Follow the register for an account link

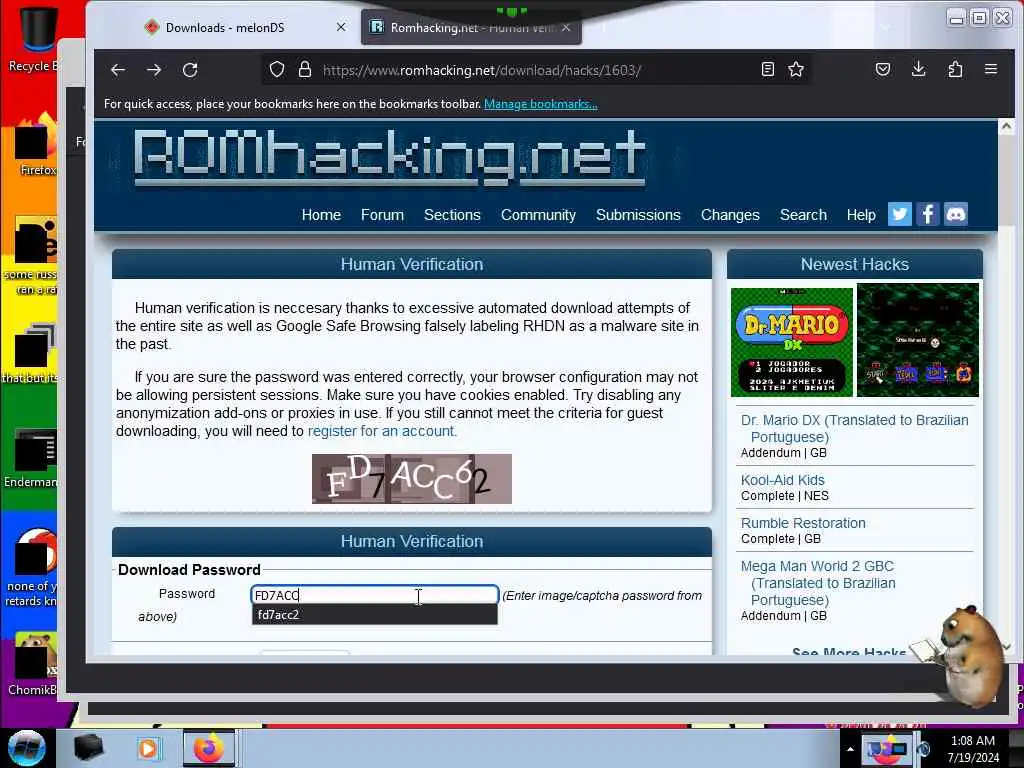coord(382,431)
